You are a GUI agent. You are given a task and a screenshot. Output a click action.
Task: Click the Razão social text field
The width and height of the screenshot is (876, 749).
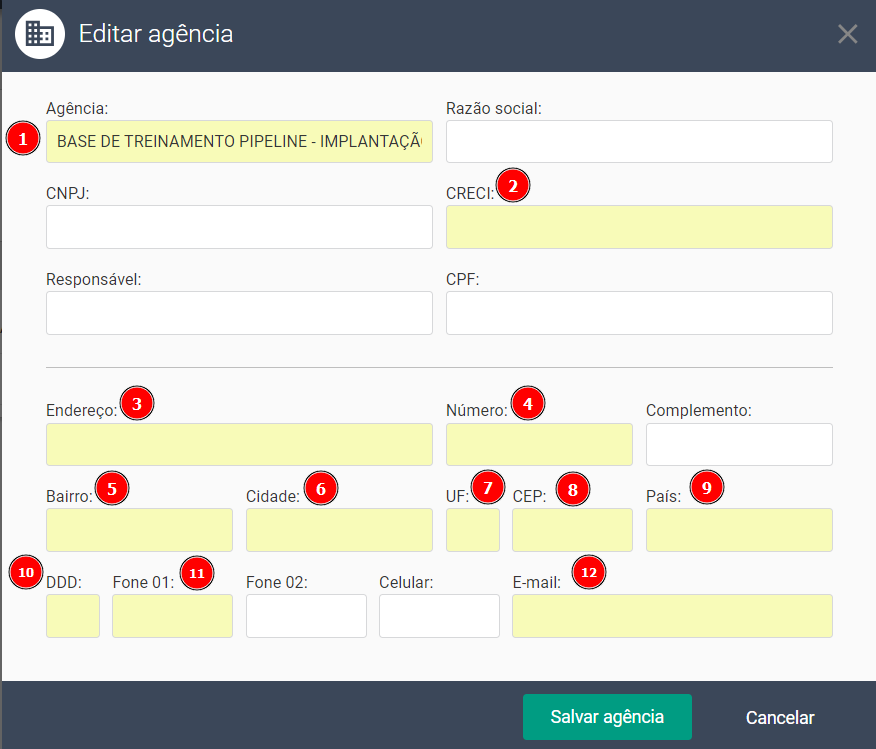pyautogui.click(x=639, y=142)
